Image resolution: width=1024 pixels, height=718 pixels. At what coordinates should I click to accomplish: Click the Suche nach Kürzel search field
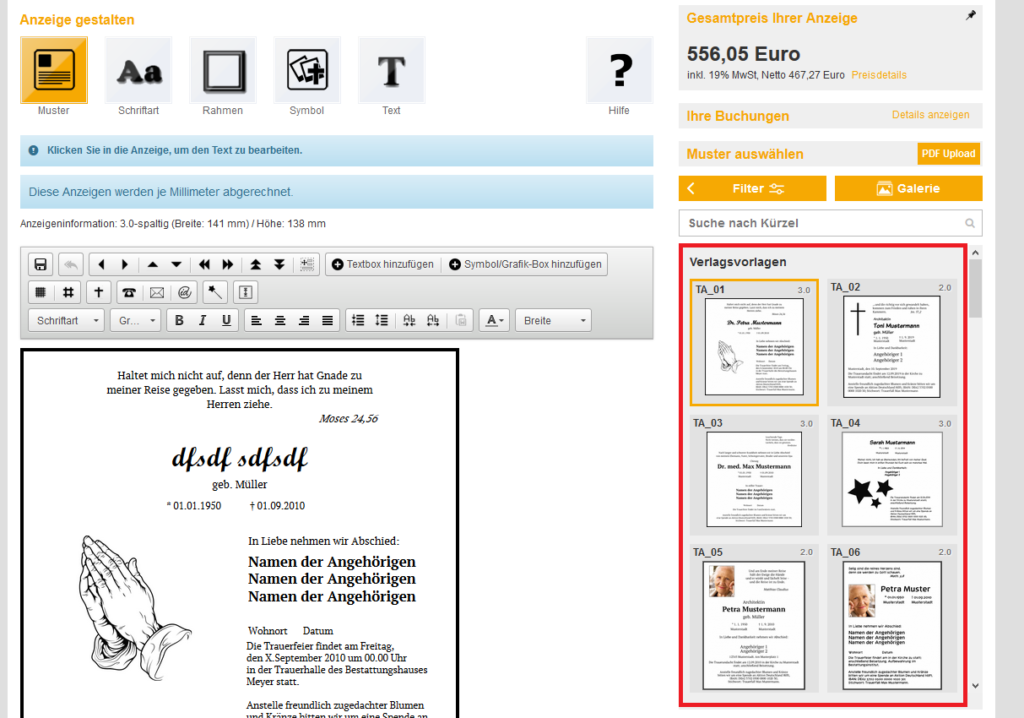point(830,223)
